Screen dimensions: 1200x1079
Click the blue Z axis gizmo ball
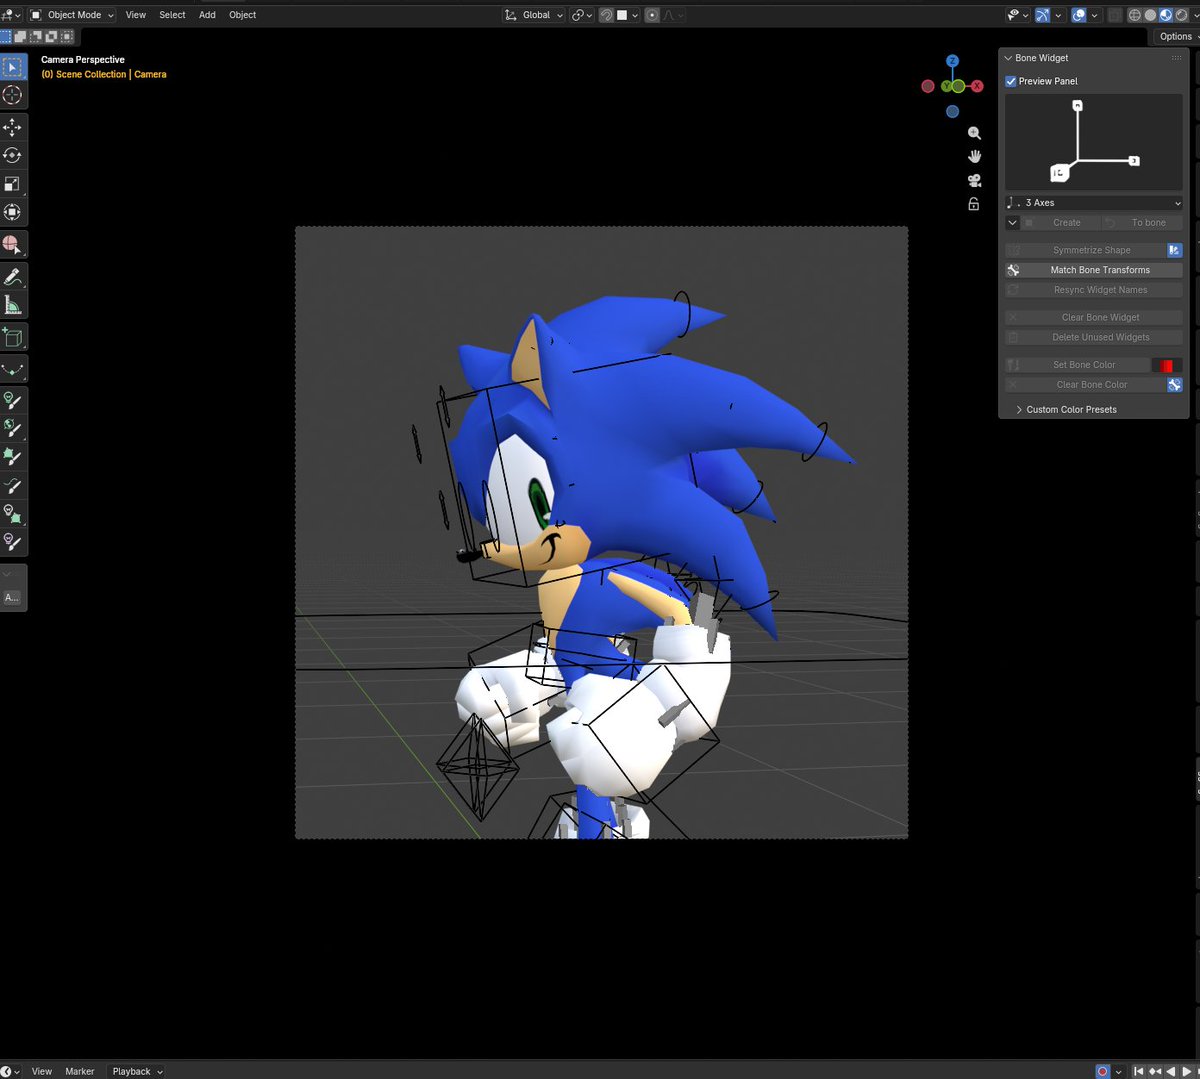coord(952,61)
